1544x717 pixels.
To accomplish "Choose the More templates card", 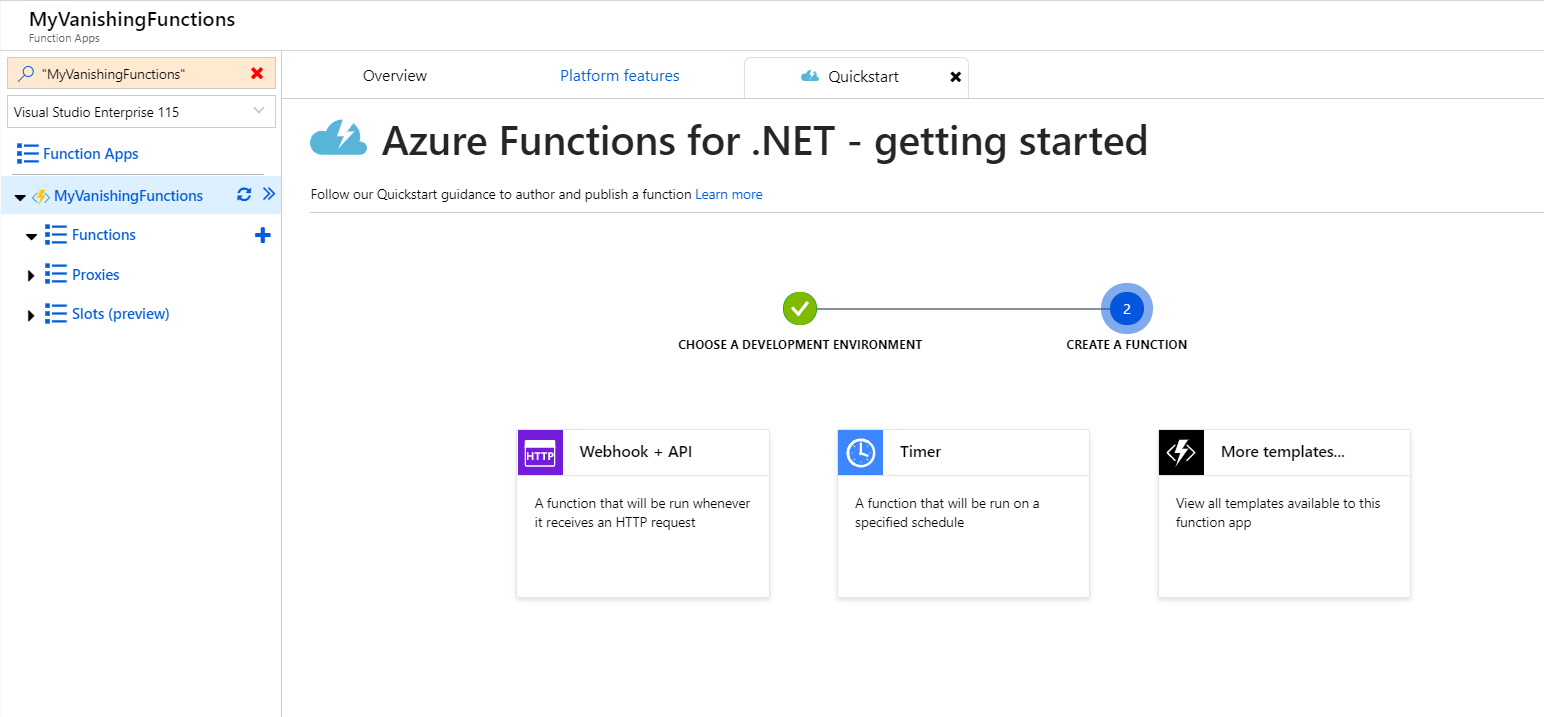I will (x=1284, y=514).
